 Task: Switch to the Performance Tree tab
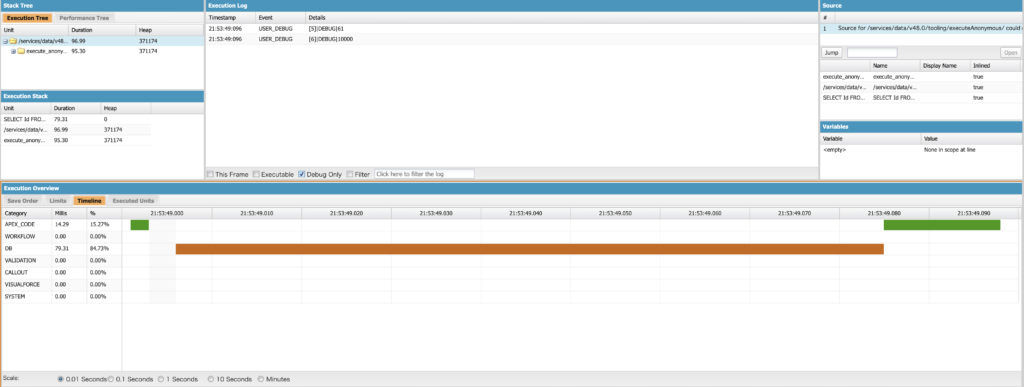point(84,18)
